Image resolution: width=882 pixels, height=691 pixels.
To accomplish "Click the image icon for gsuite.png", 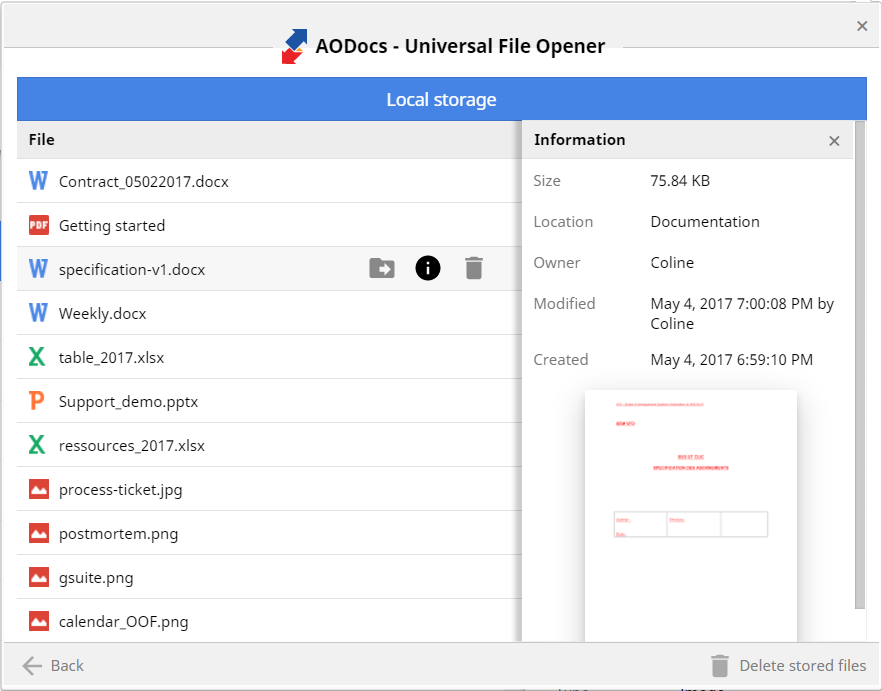I will [39, 577].
